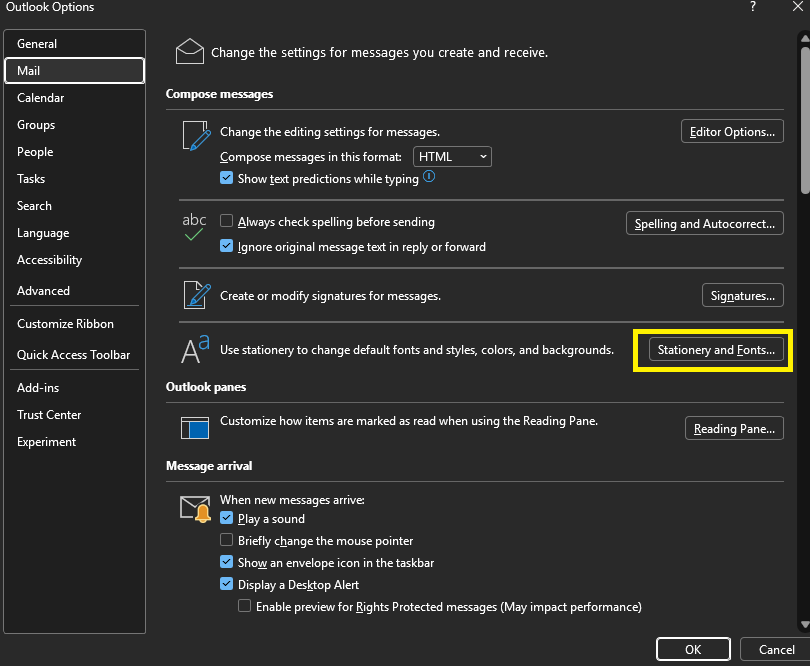
Task: Click the vertical scrollbar thumb
Action: pos(805,121)
